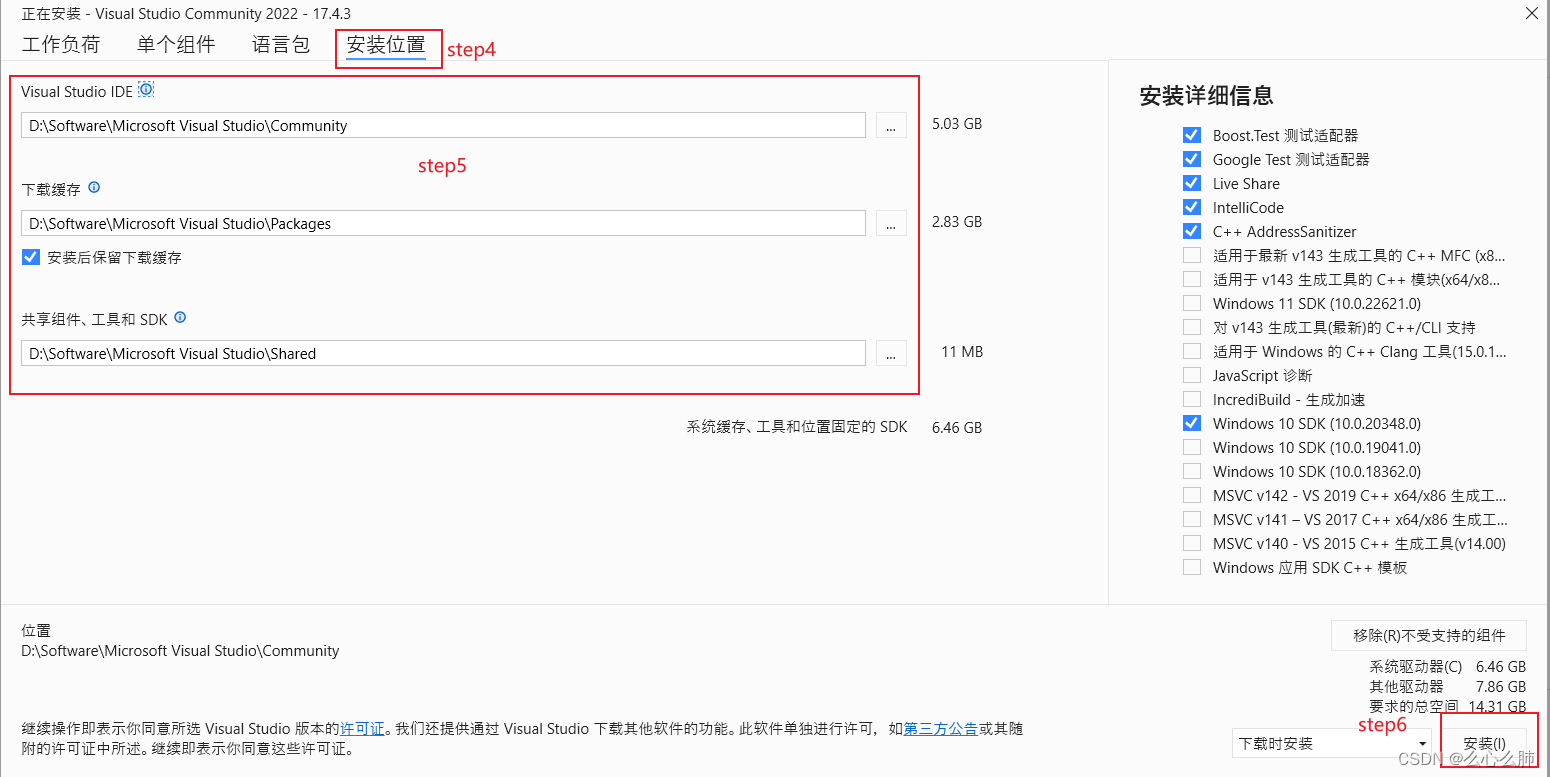Check the C++ Clang 工具 for Windows

(x=1191, y=351)
